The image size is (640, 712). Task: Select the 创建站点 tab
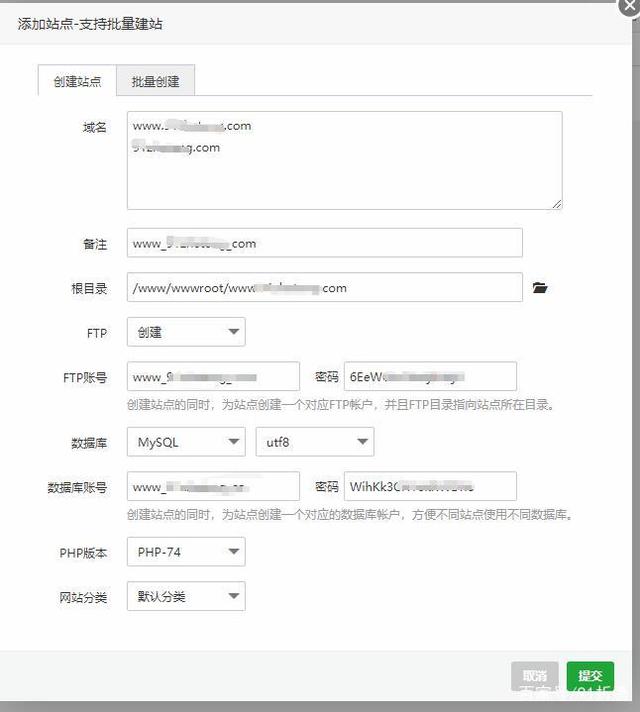(x=77, y=81)
